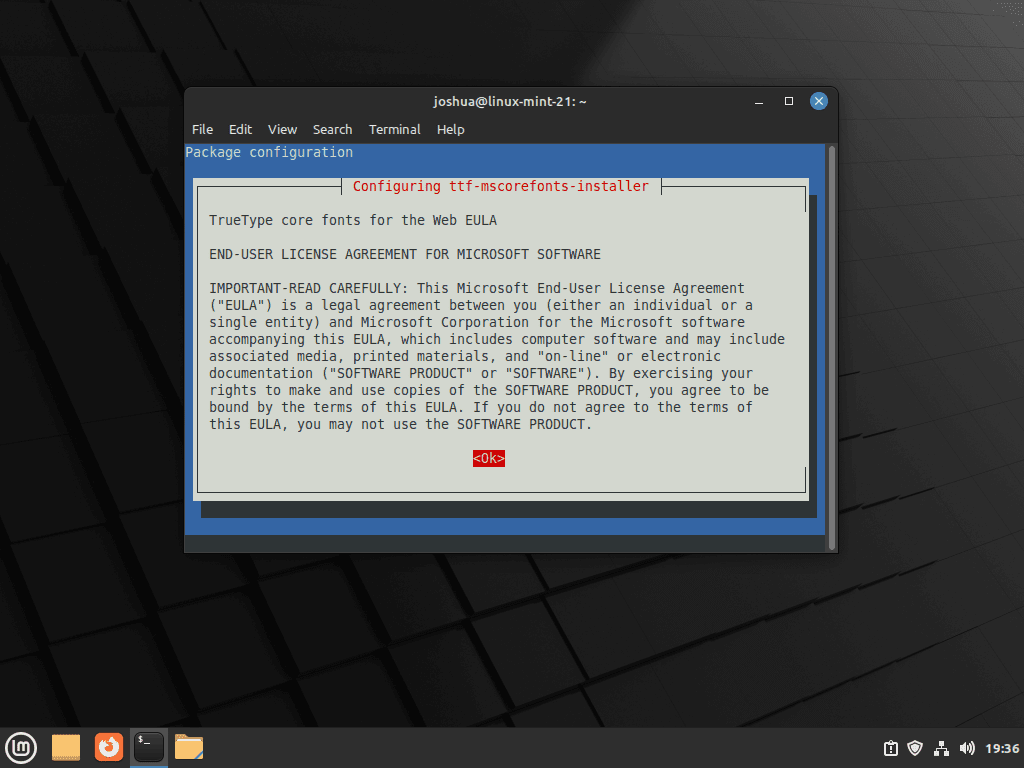1024x768 pixels.
Task: Open the Update Manager tray icon
Action: (x=889, y=747)
